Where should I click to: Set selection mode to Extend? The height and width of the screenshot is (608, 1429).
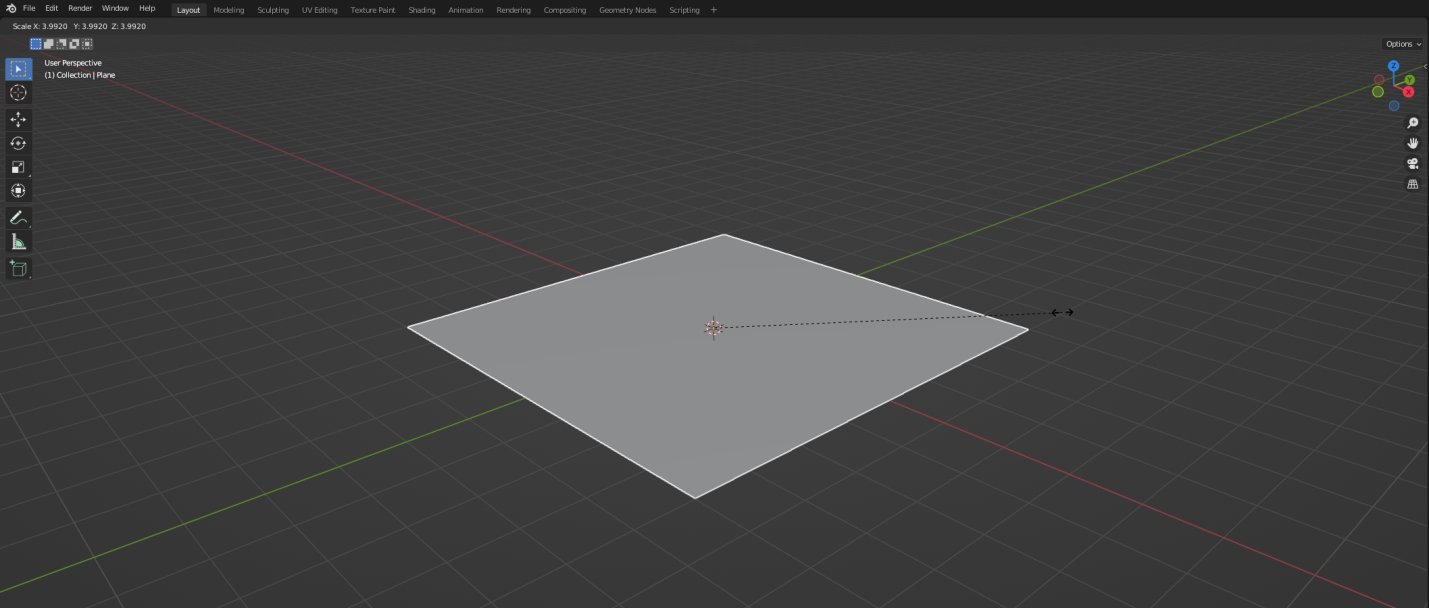[48, 44]
